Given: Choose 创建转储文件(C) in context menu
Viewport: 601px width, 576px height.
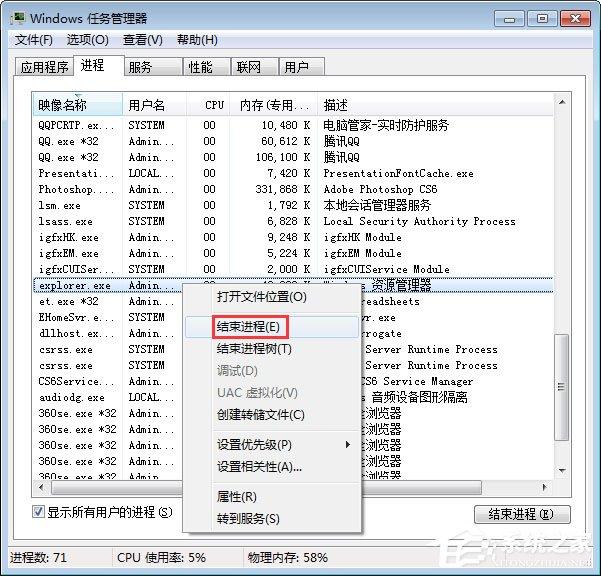Looking at the screenshot, I should point(272,415).
